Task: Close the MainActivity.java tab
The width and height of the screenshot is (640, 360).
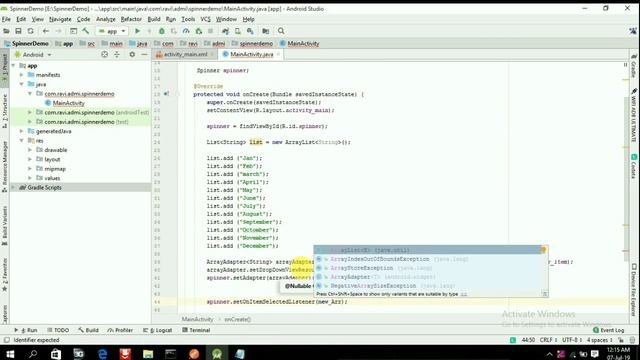Action: coord(278,54)
